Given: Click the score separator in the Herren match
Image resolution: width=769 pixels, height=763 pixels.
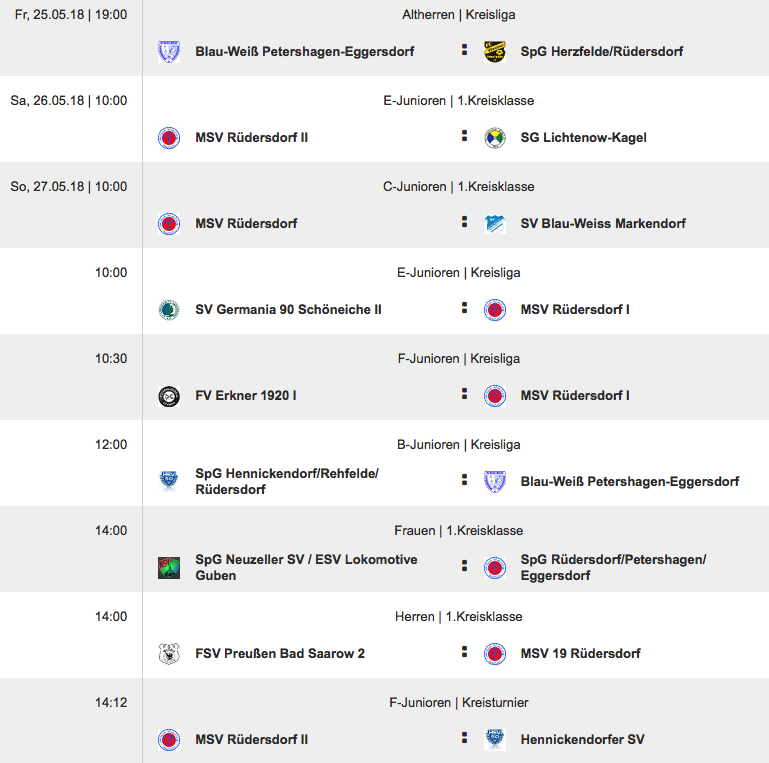Looking at the screenshot, I should click(x=464, y=652).
